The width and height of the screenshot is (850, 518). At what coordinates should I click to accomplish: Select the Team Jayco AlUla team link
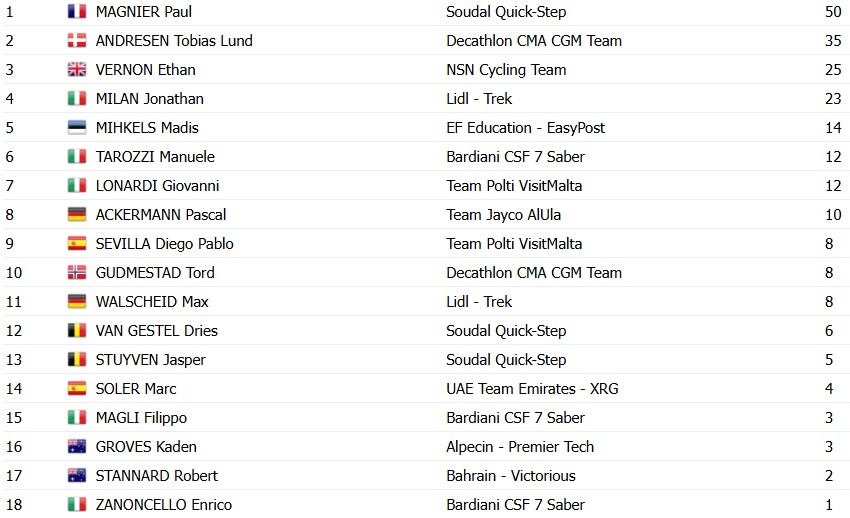[x=503, y=215]
